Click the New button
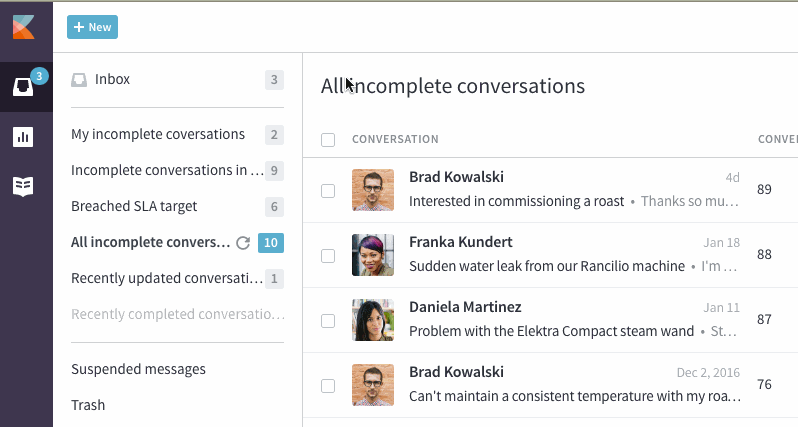Screen dimensions: 798x427 (x=92, y=27)
